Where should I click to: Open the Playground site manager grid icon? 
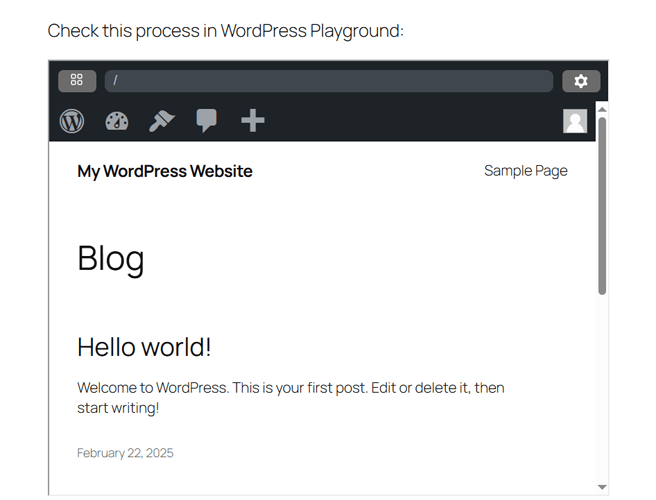77,81
